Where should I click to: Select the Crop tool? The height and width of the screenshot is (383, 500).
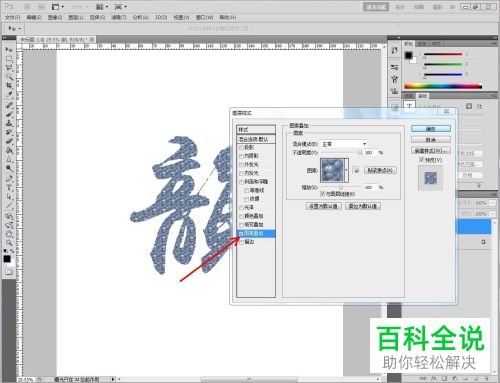9,86
